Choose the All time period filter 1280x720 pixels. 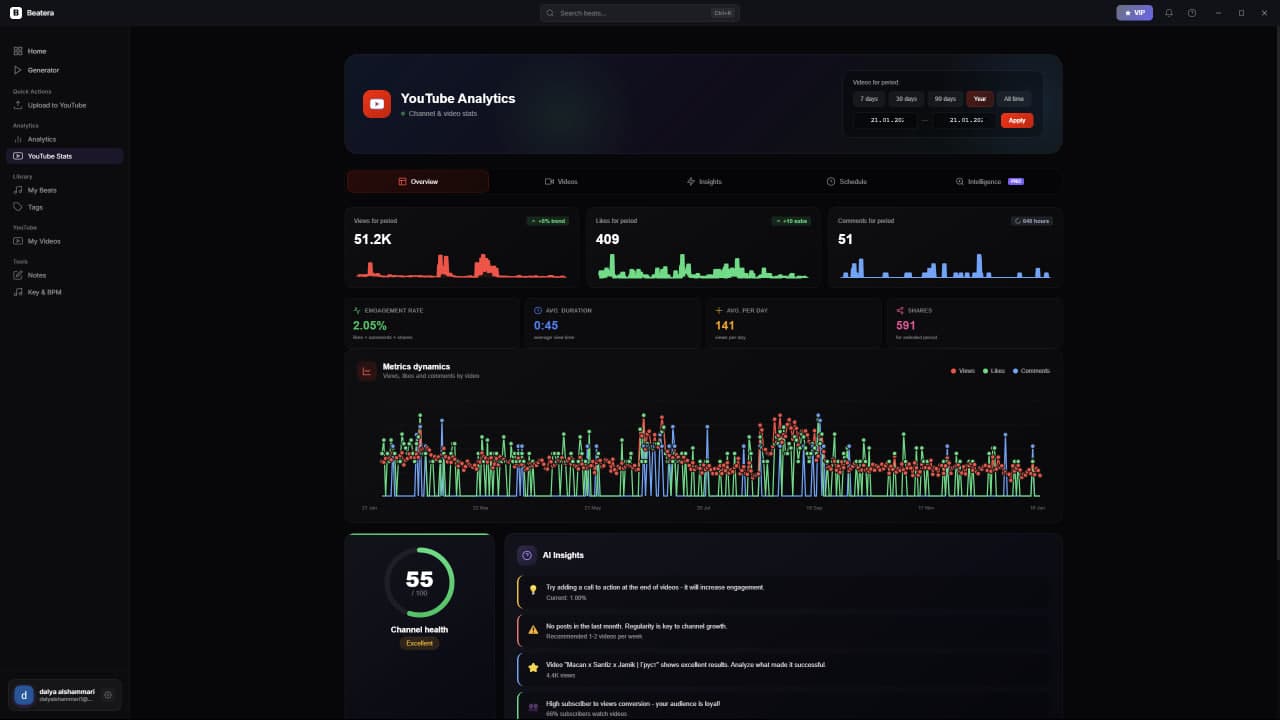click(1013, 99)
